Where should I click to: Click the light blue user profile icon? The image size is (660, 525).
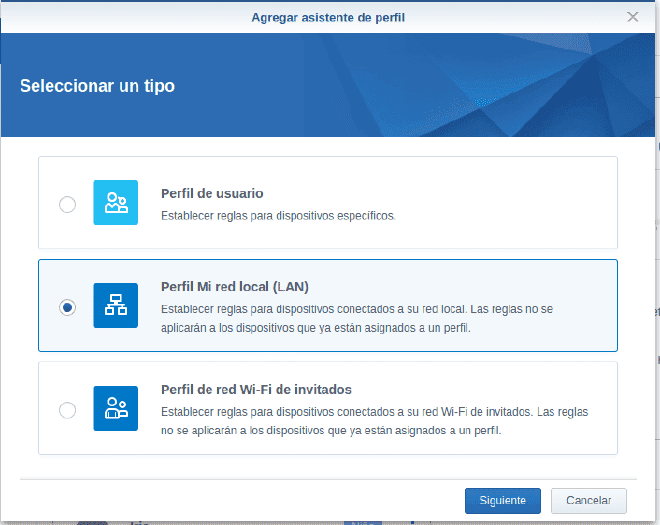[x=116, y=203]
